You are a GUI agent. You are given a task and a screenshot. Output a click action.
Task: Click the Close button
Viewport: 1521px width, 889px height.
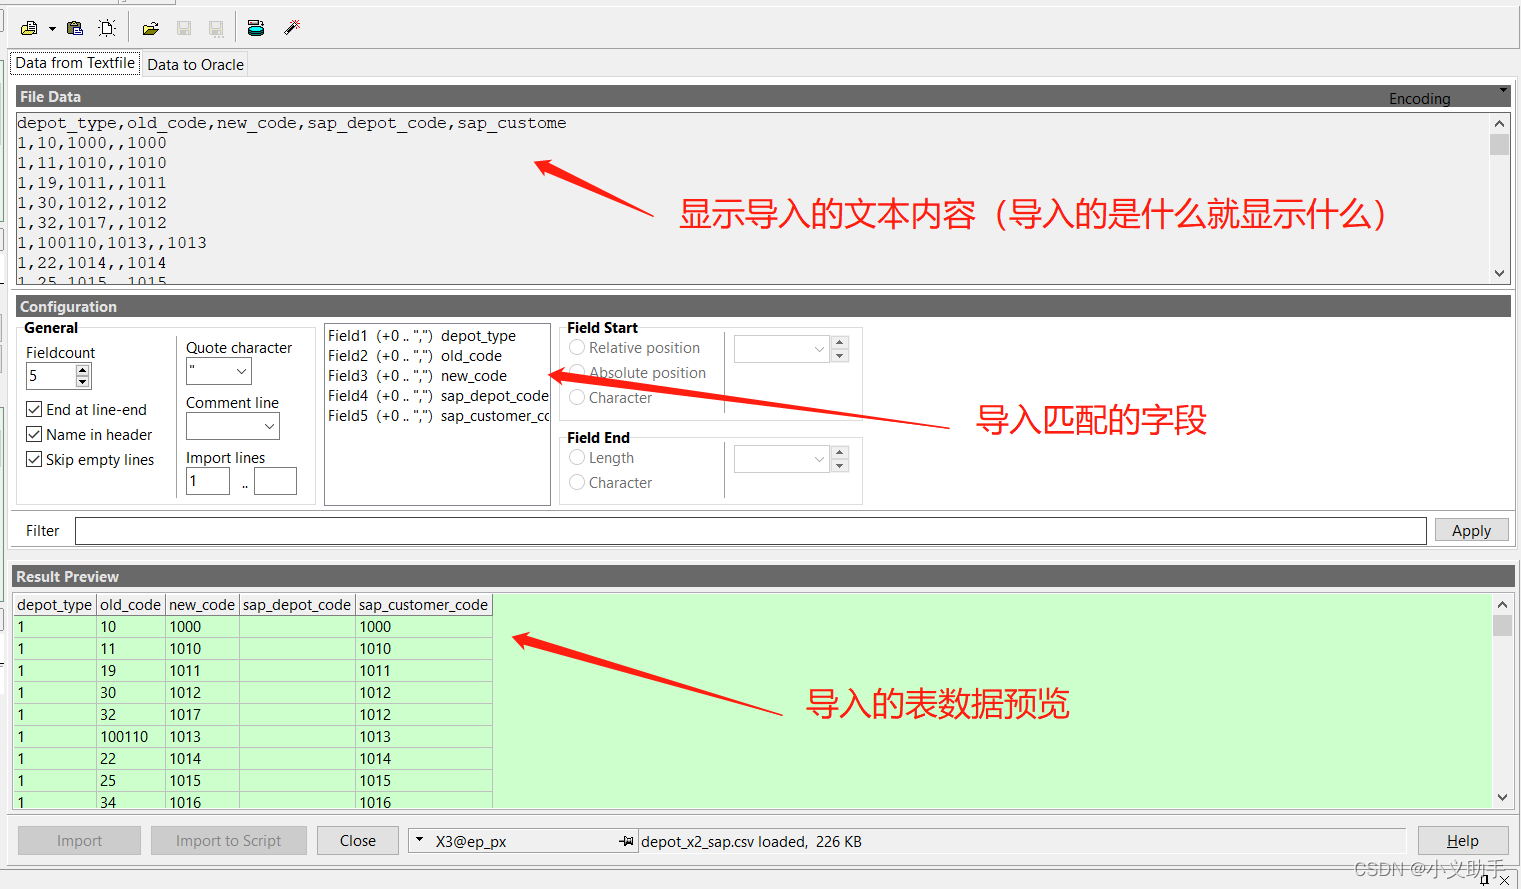click(358, 841)
